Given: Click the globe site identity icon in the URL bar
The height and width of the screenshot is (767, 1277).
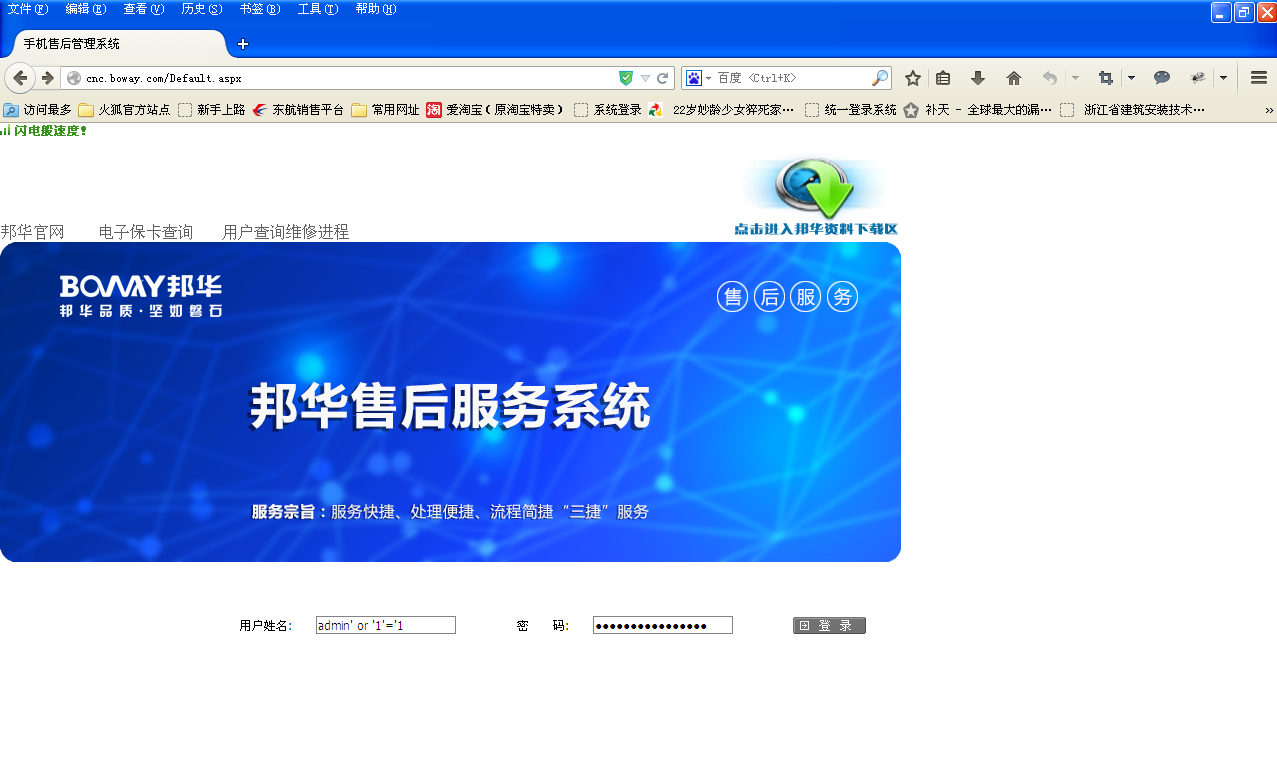Looking at the screenshot, I should [x=74, y=78].
